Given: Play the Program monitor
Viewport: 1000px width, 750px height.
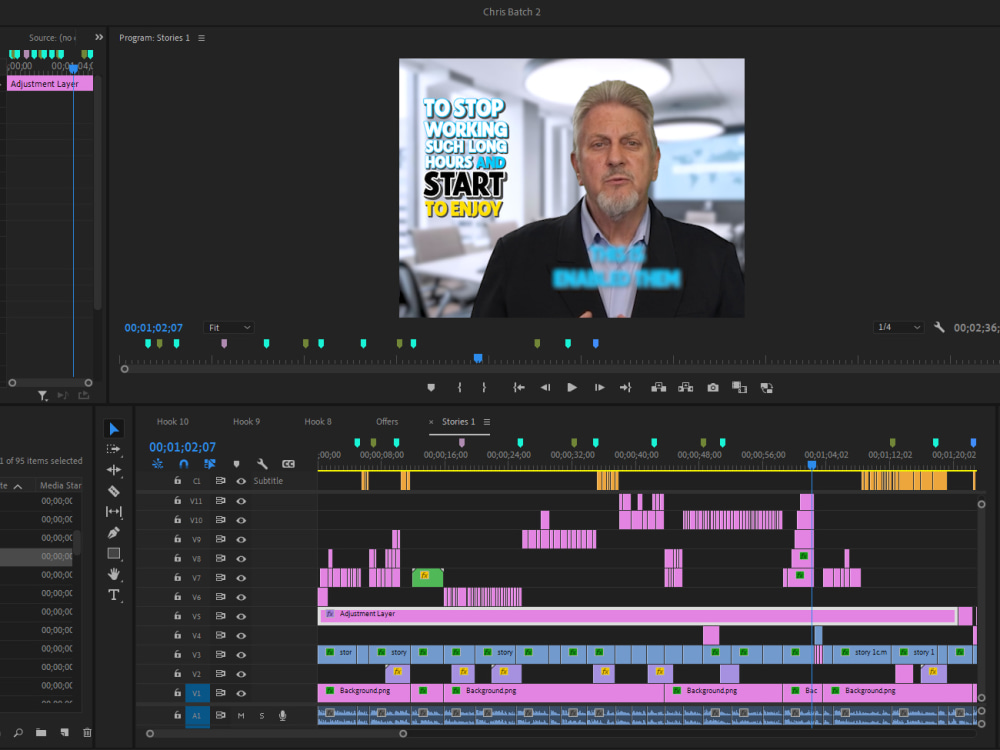Looking at the screenshot, I should tap(572, 387).
